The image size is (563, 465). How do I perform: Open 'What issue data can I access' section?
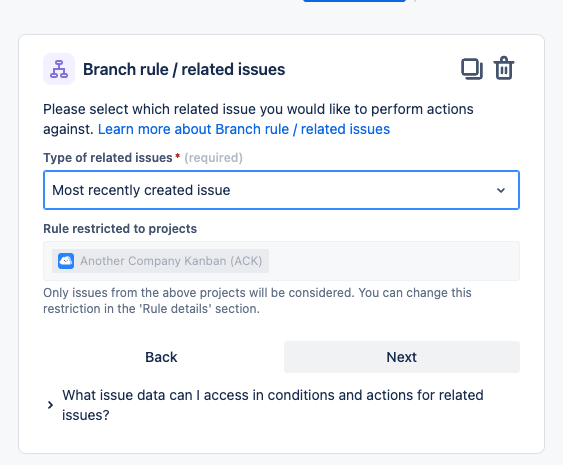coord(273,405)
